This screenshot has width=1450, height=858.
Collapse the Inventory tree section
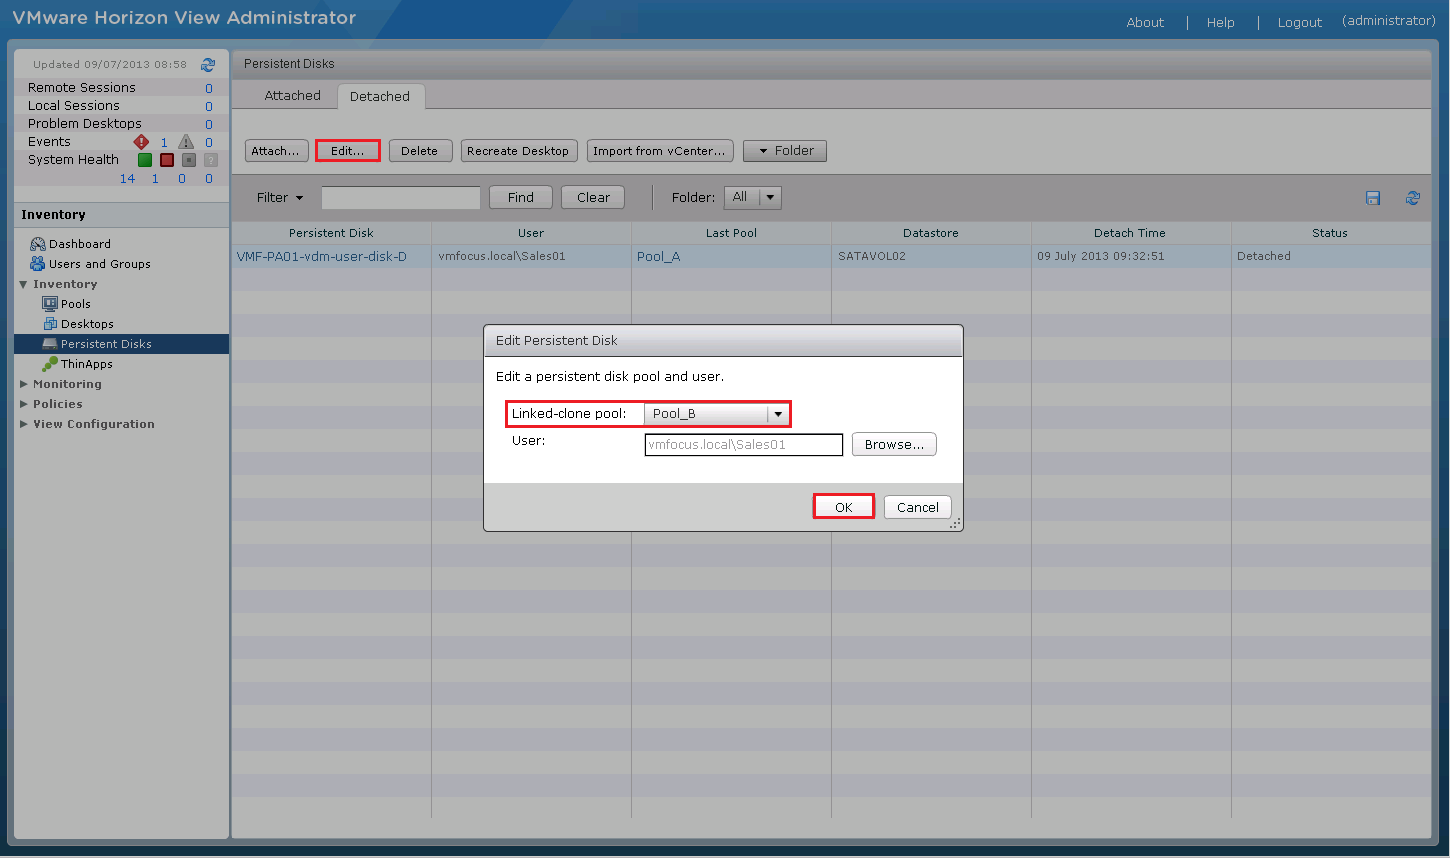pos(24,285)
